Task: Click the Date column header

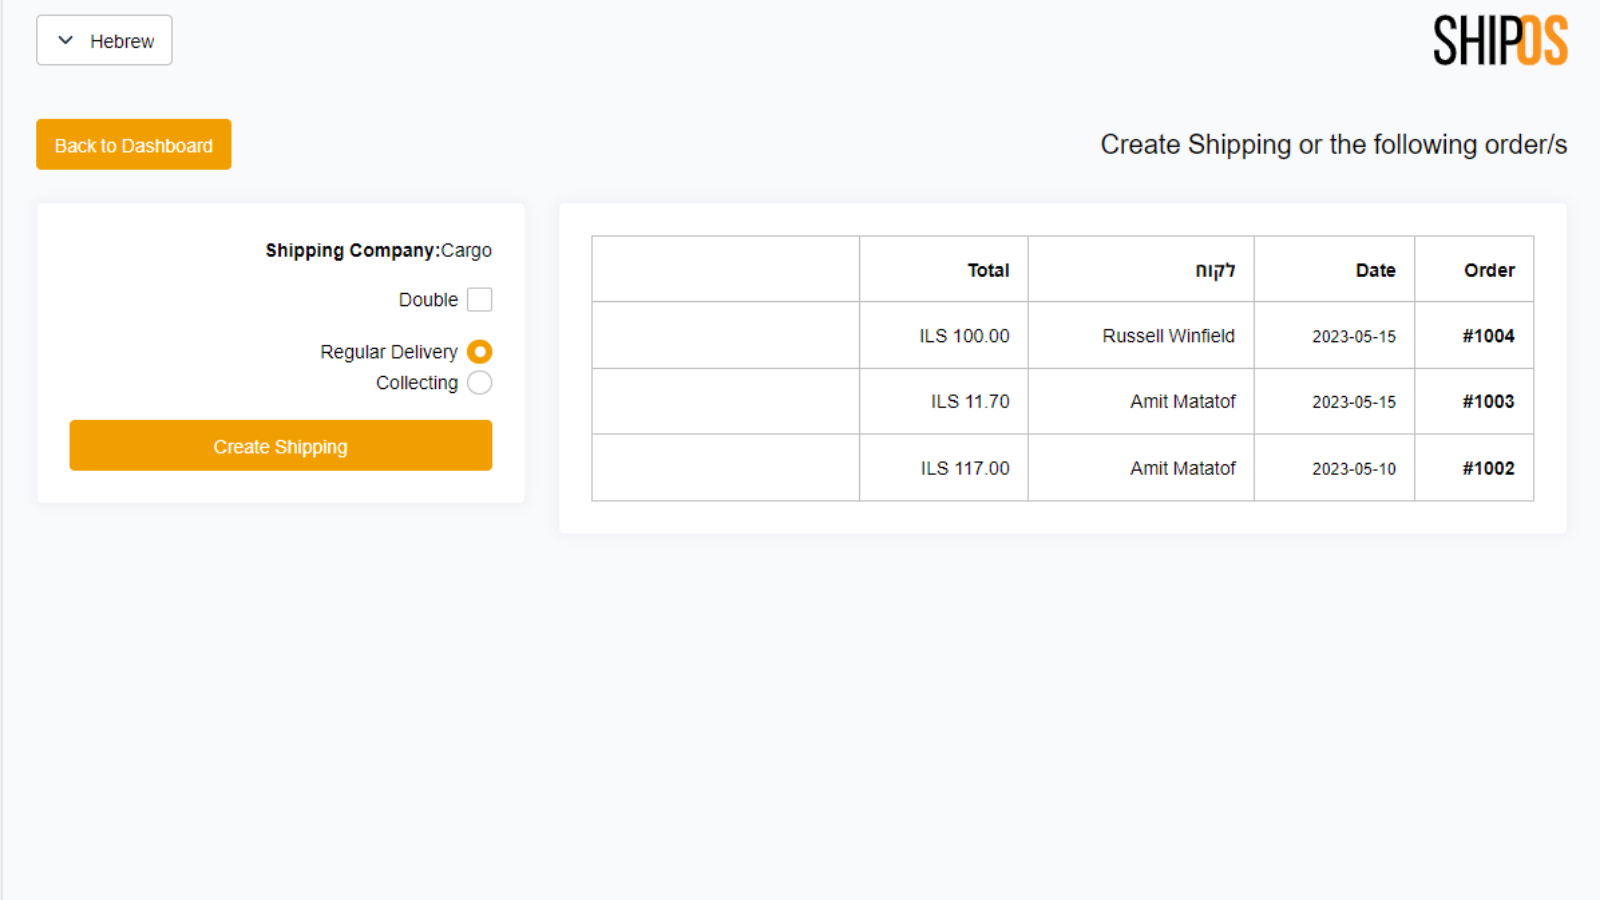Action: tap(1375, 270)
